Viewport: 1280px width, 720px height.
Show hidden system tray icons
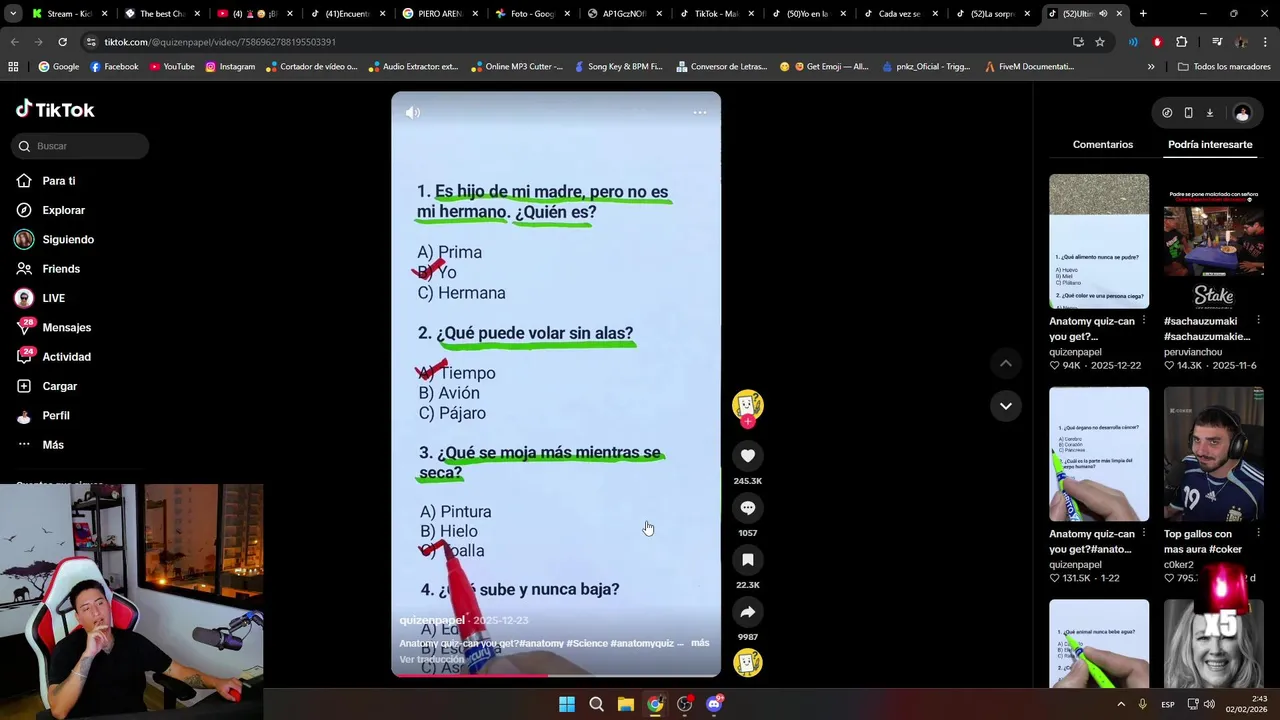[x=1120, y=704]
